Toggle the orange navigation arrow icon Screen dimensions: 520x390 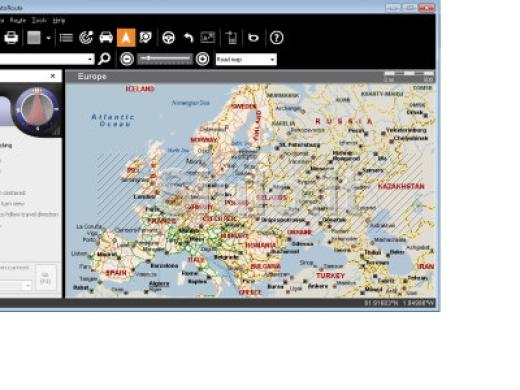click(126, 38)
